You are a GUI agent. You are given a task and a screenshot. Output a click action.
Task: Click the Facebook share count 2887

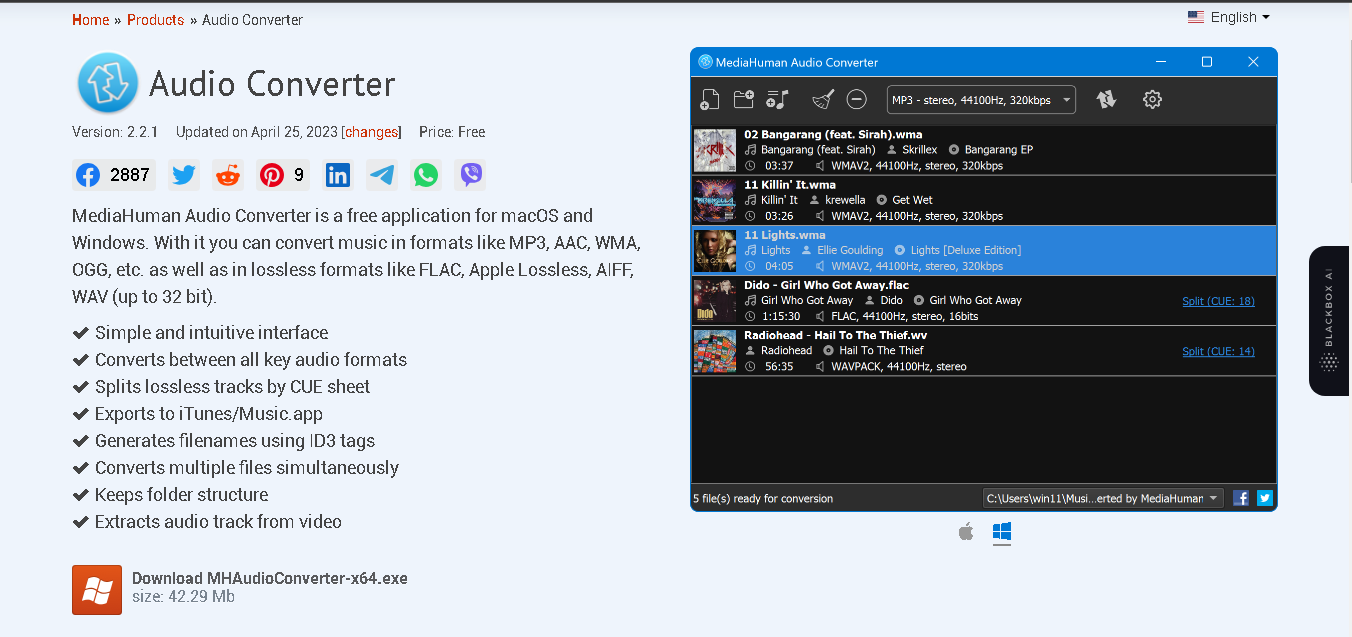click(x=130, y=175)
